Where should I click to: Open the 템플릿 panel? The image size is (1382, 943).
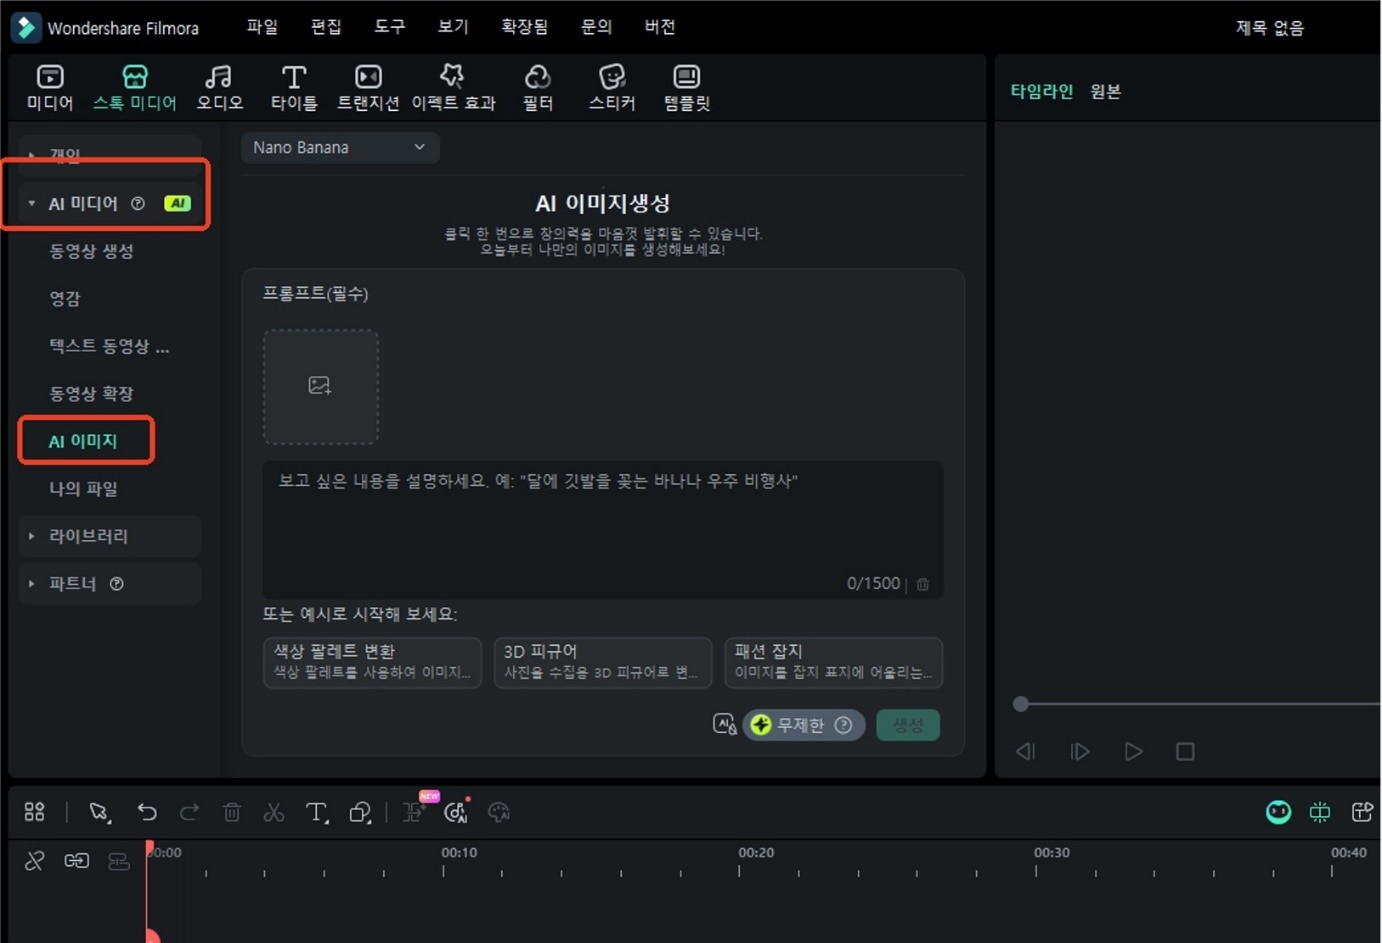point(685,86)
